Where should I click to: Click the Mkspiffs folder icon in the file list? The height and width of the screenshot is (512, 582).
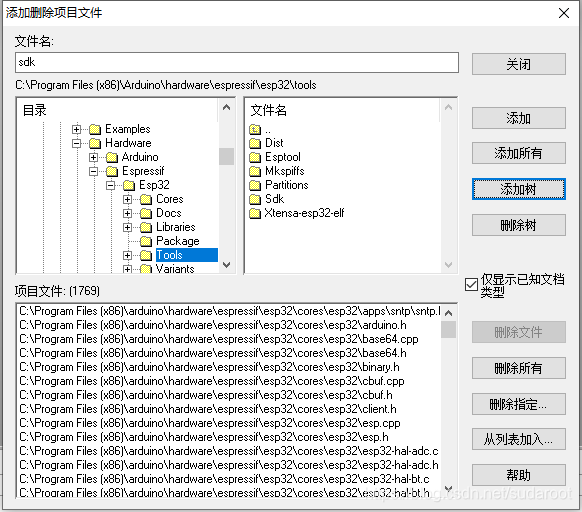pos(255,171)
